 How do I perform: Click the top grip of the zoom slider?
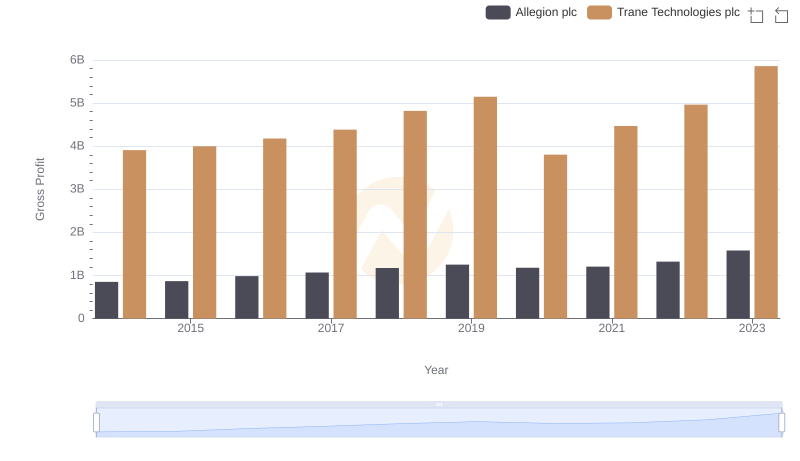pos(439,405)
